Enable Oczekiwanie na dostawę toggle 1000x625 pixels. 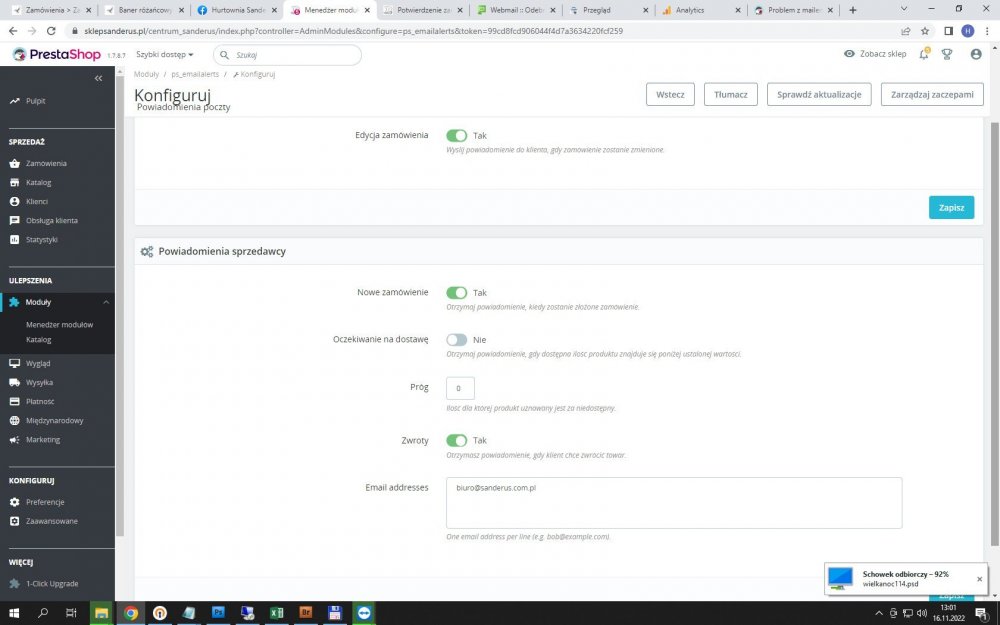[x=457, y=340]
